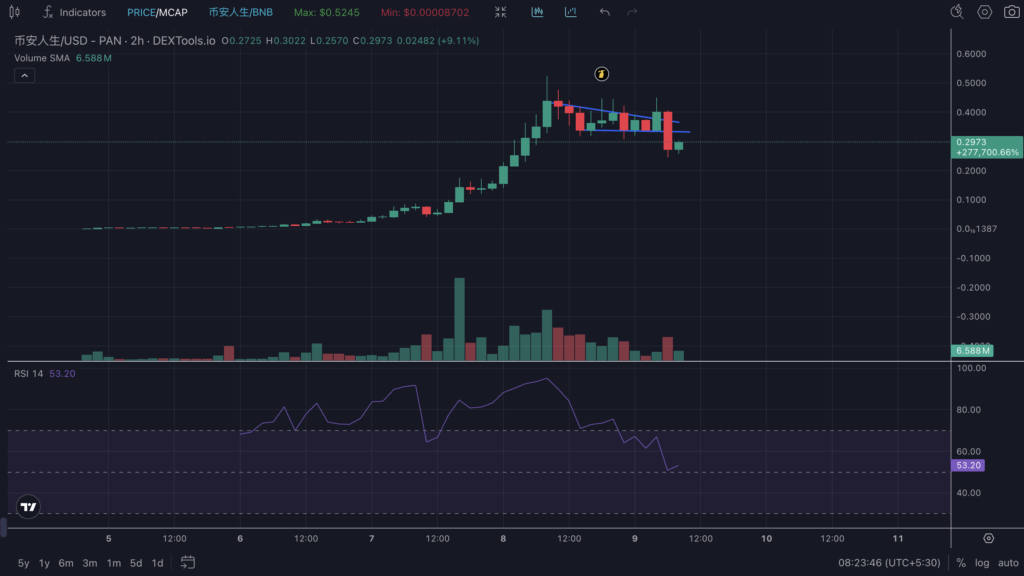Screen dimensions: 1024x576
Task: Click the fullscreen collapse arrows icon
Action: click(501, 12)
